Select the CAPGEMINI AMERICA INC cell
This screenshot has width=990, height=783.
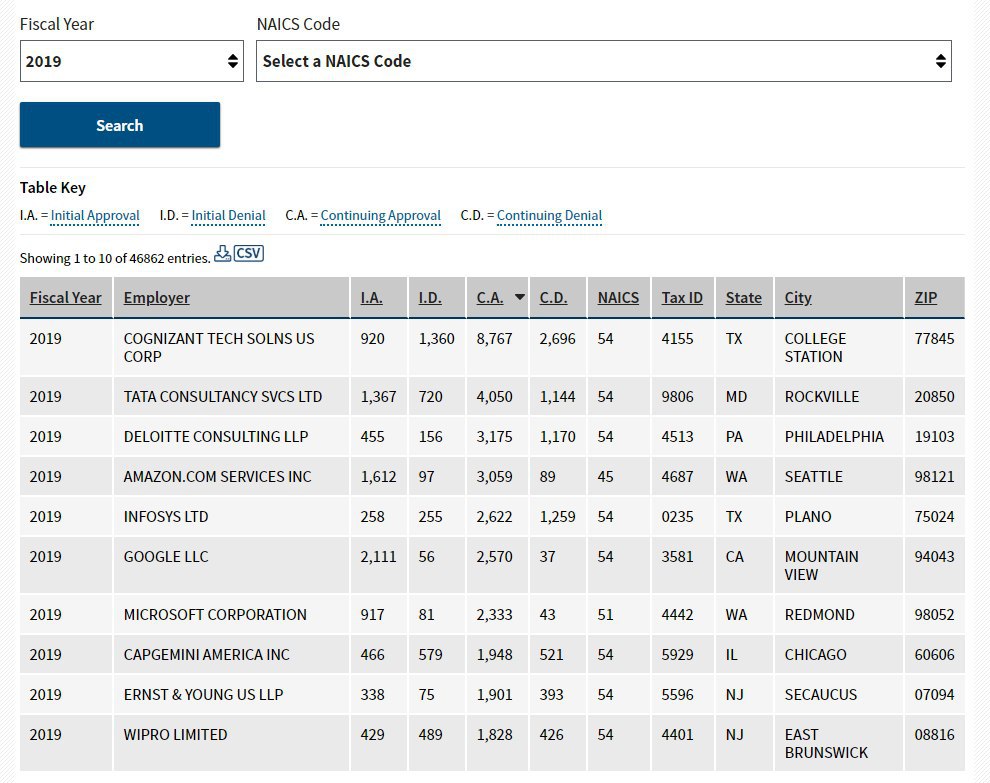point(232,654)
